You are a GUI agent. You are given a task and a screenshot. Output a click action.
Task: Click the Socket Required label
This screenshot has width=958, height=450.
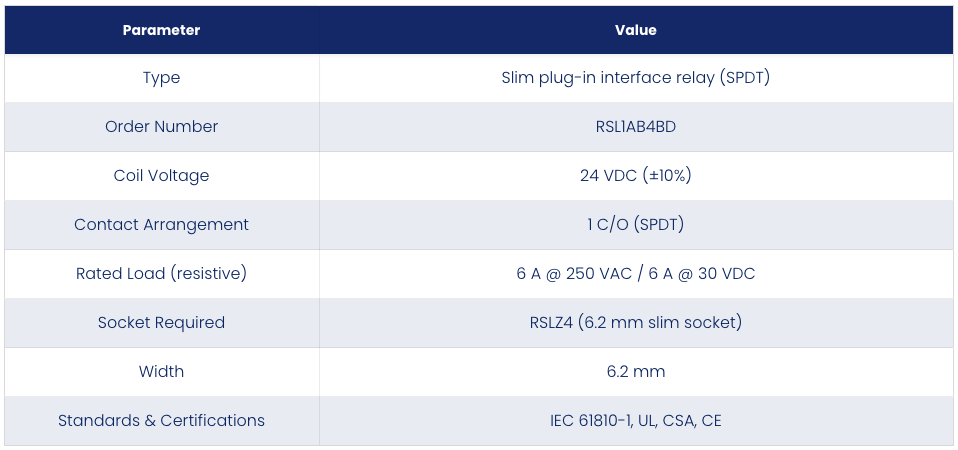pyautogui.click(x=161, y=322)
